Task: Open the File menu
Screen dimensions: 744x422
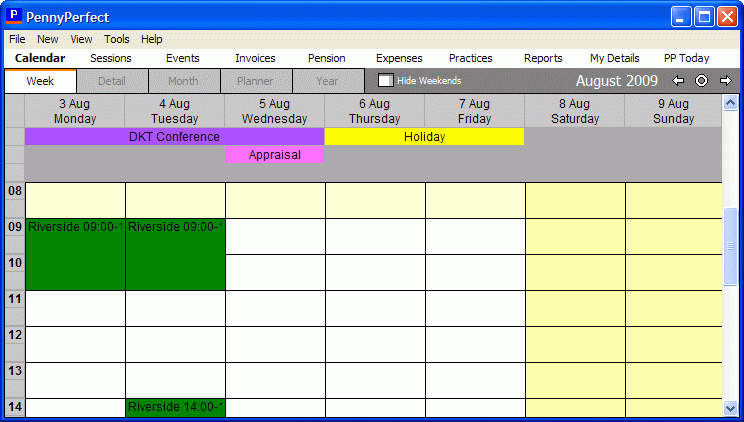Action: (17, 39)
